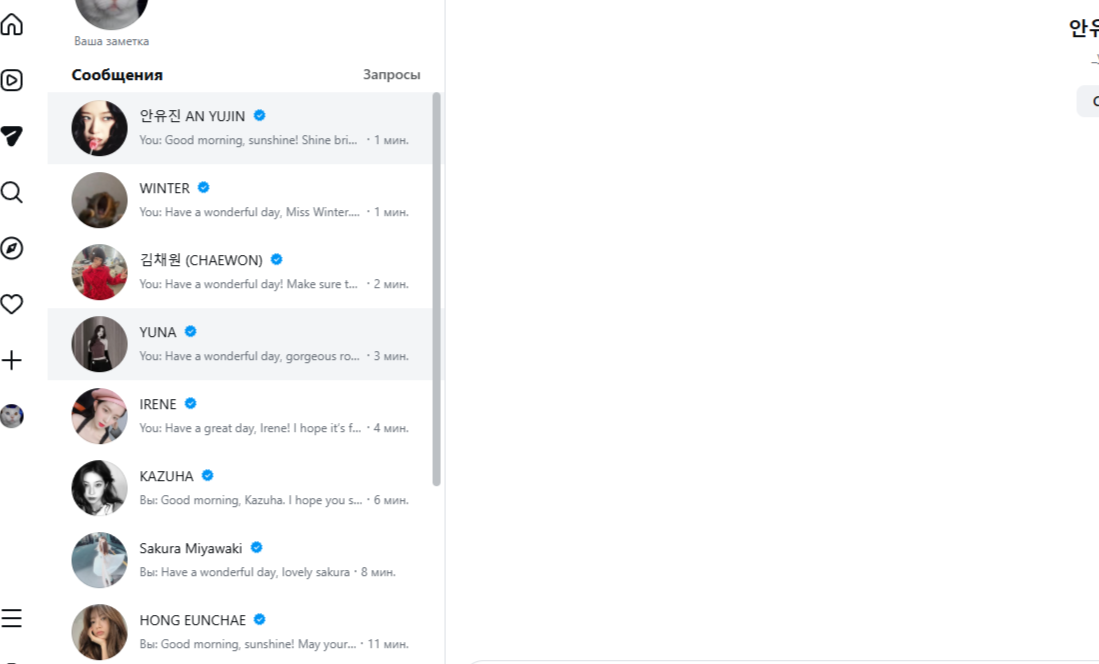
Task: Open the Explore compass icon
Action: coord(12,248)
